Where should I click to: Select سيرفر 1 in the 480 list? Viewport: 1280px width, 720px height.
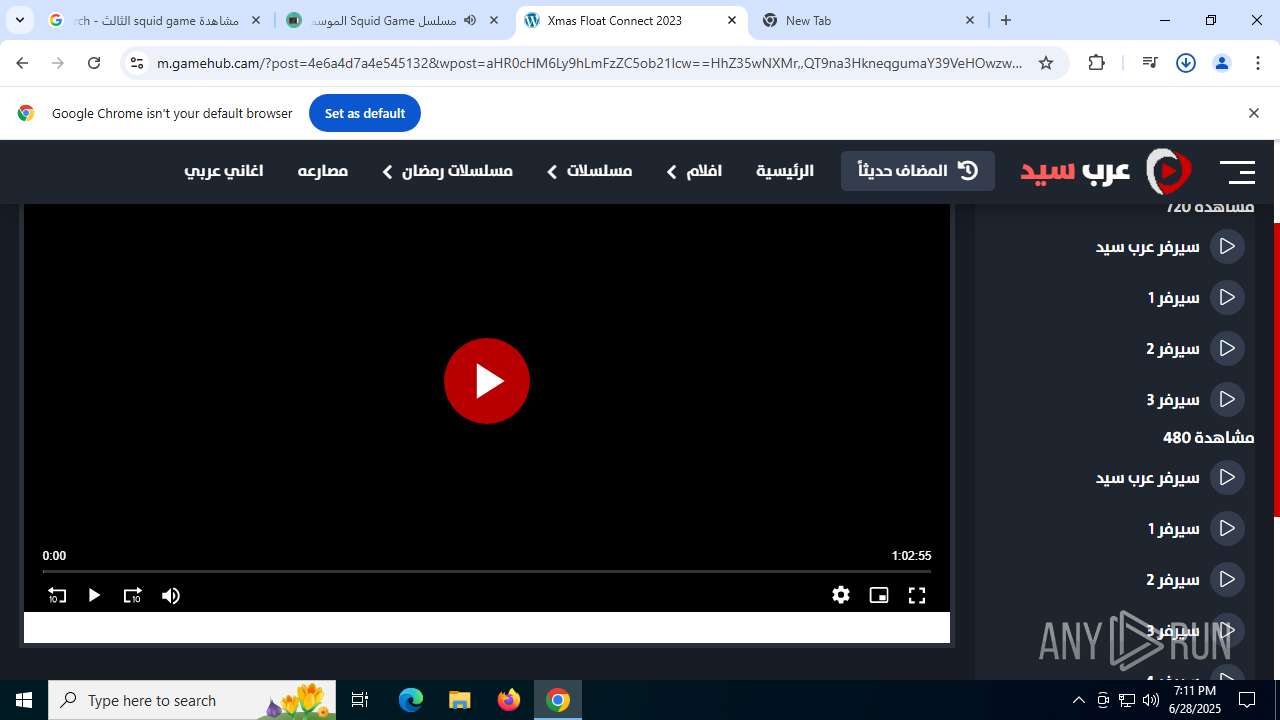1196,528
